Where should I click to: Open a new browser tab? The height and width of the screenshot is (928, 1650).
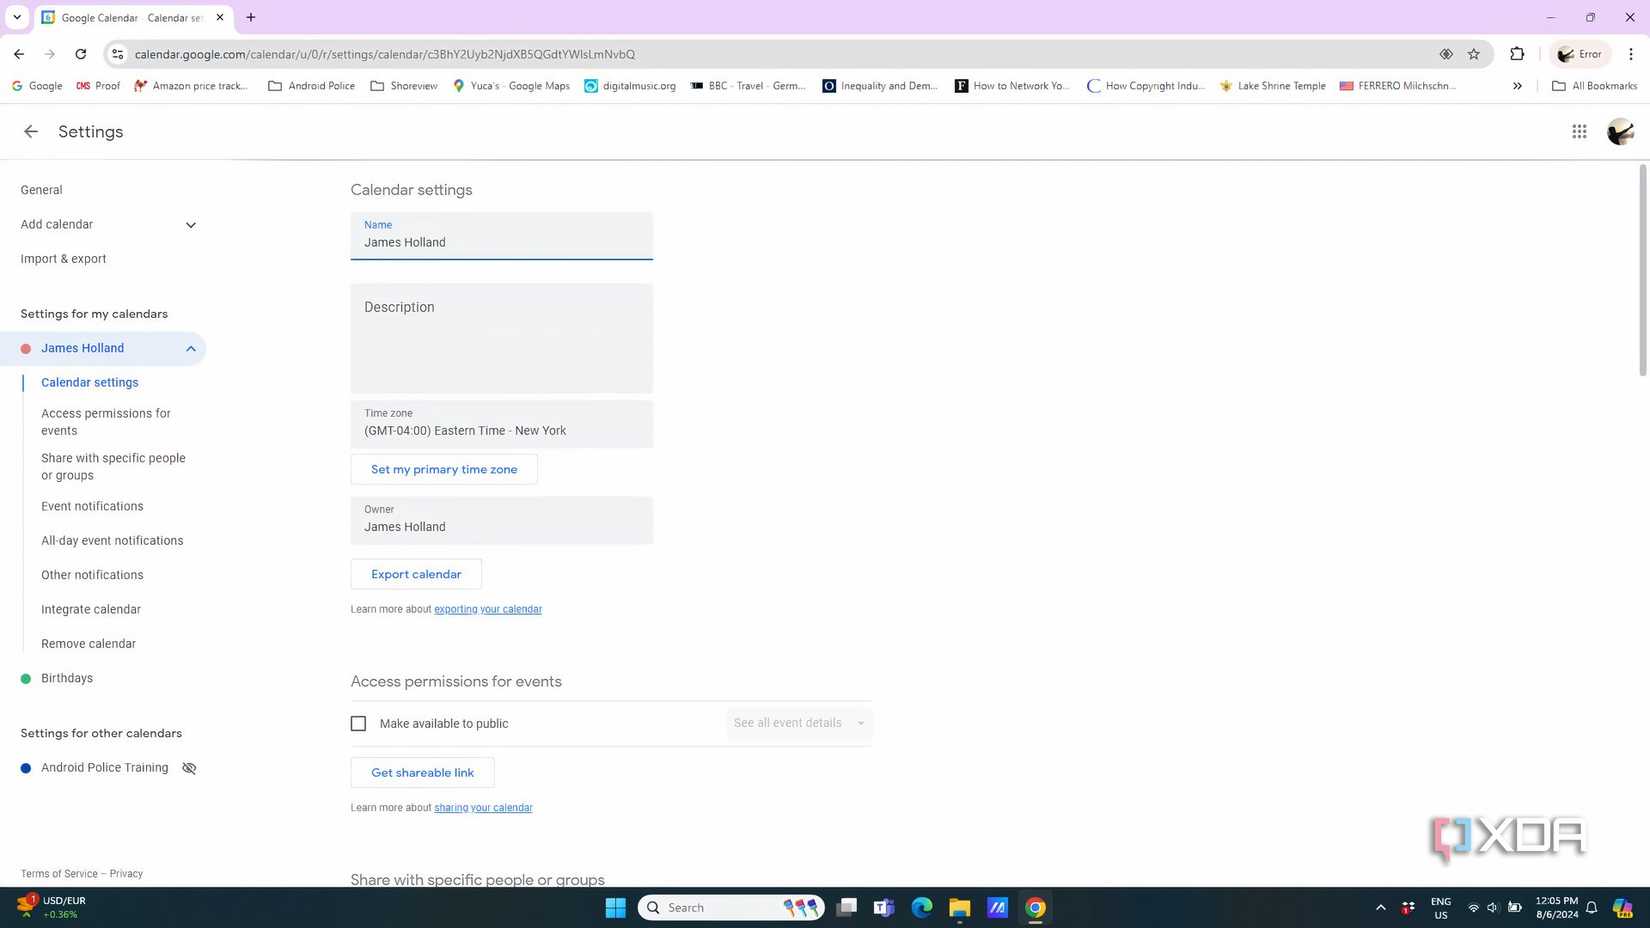(x=251, y=17)
